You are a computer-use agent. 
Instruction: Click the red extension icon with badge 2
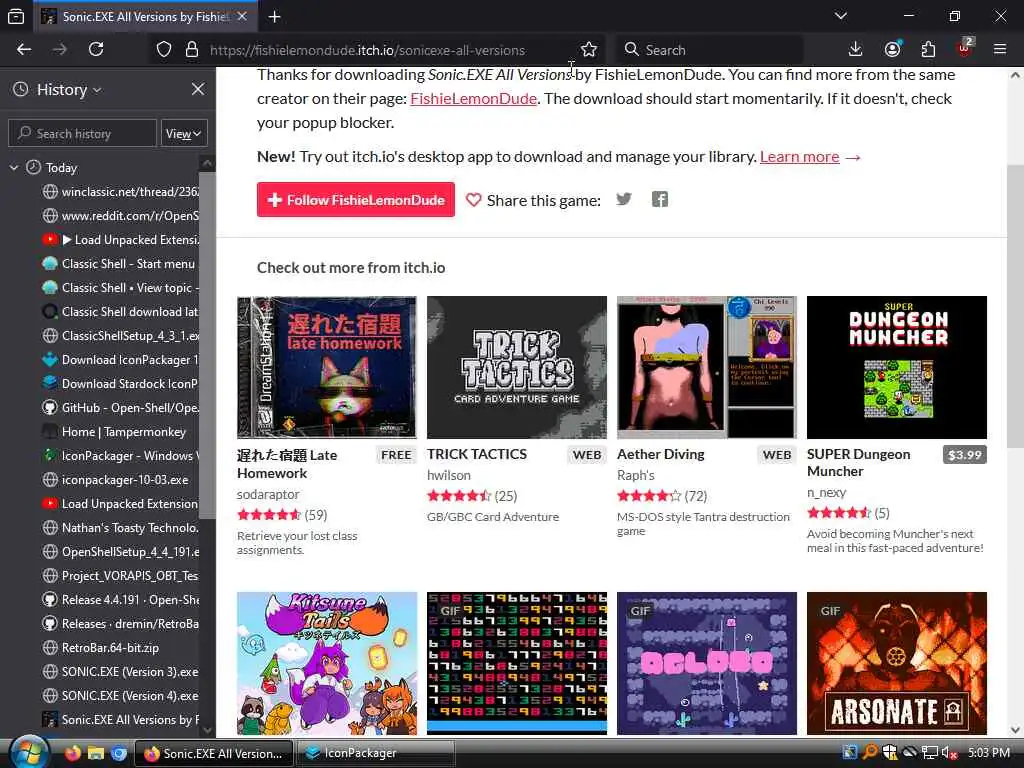point(965,48)
